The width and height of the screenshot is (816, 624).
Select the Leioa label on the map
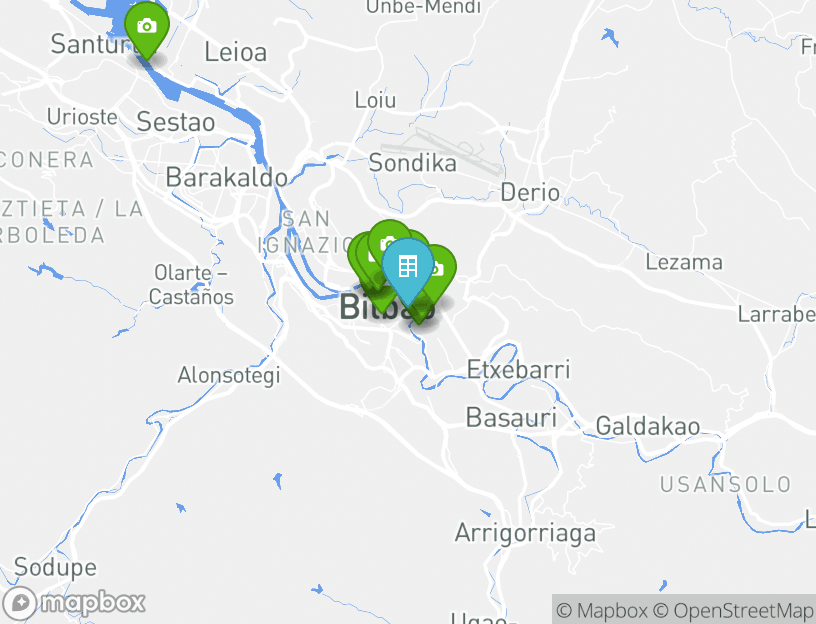click(235, 52)
